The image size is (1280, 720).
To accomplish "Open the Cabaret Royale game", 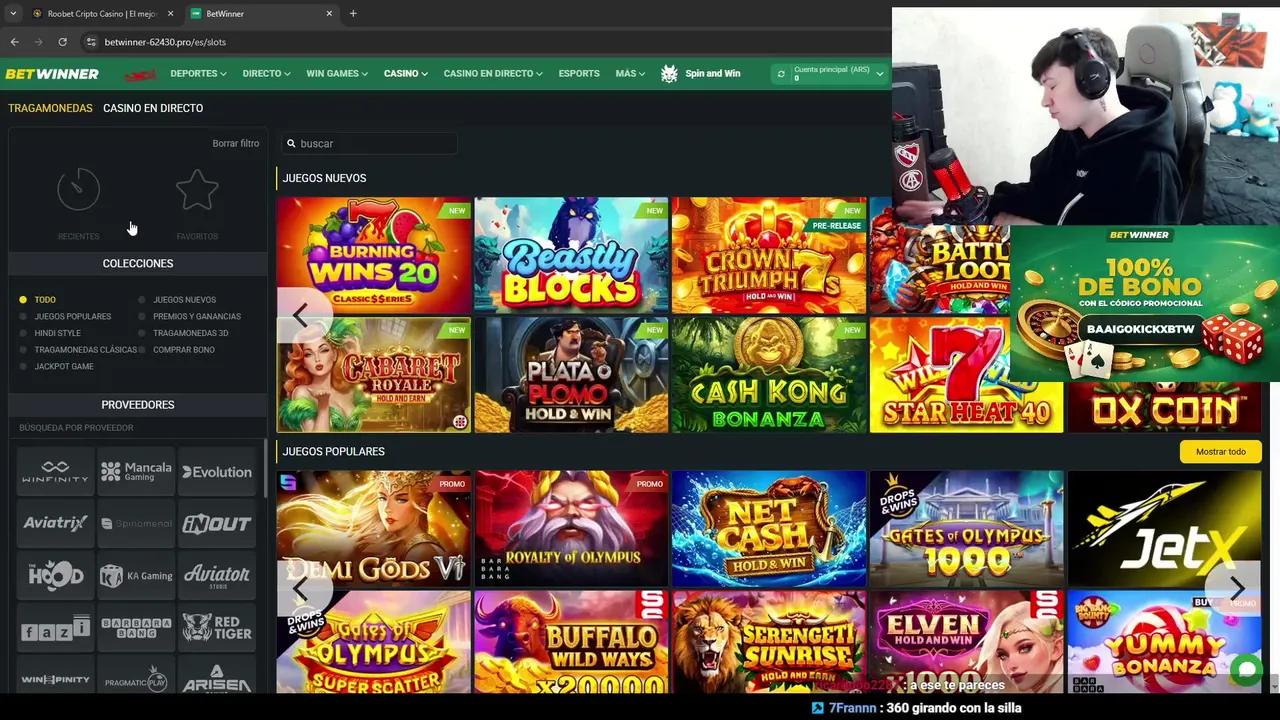I will 373,375.
